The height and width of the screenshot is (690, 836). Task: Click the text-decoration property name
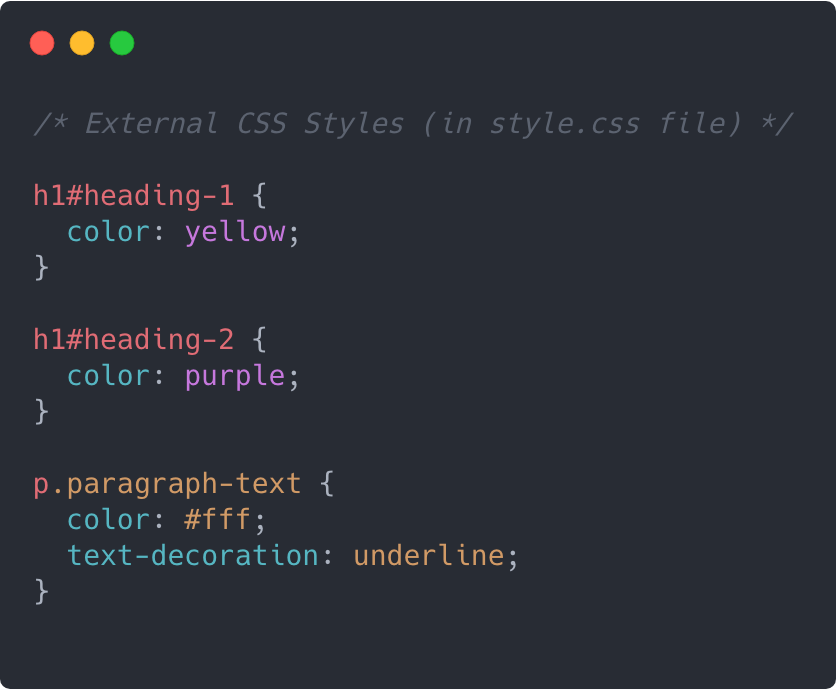coord(192,555)
